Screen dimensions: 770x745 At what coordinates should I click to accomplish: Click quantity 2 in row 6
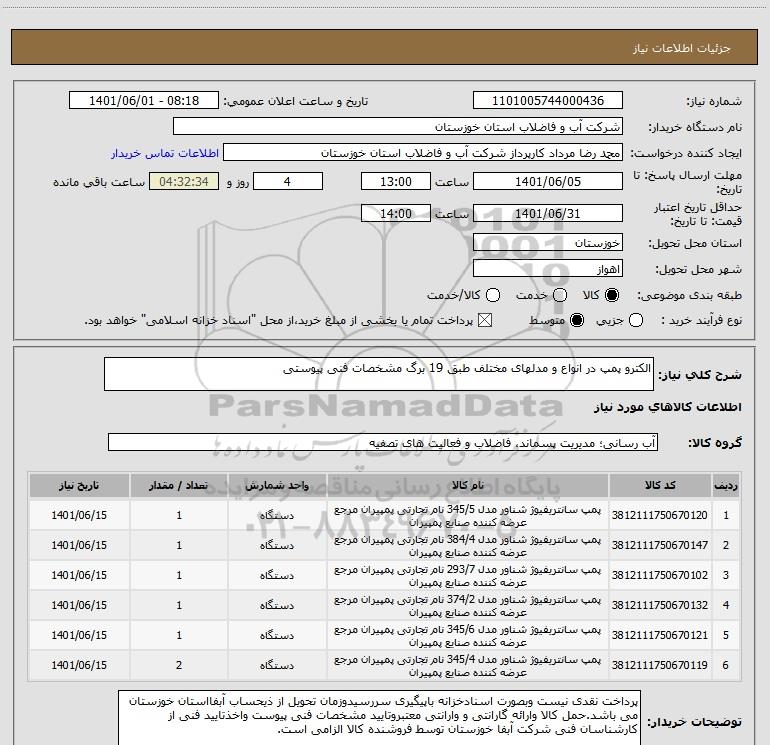pos(179,665)
